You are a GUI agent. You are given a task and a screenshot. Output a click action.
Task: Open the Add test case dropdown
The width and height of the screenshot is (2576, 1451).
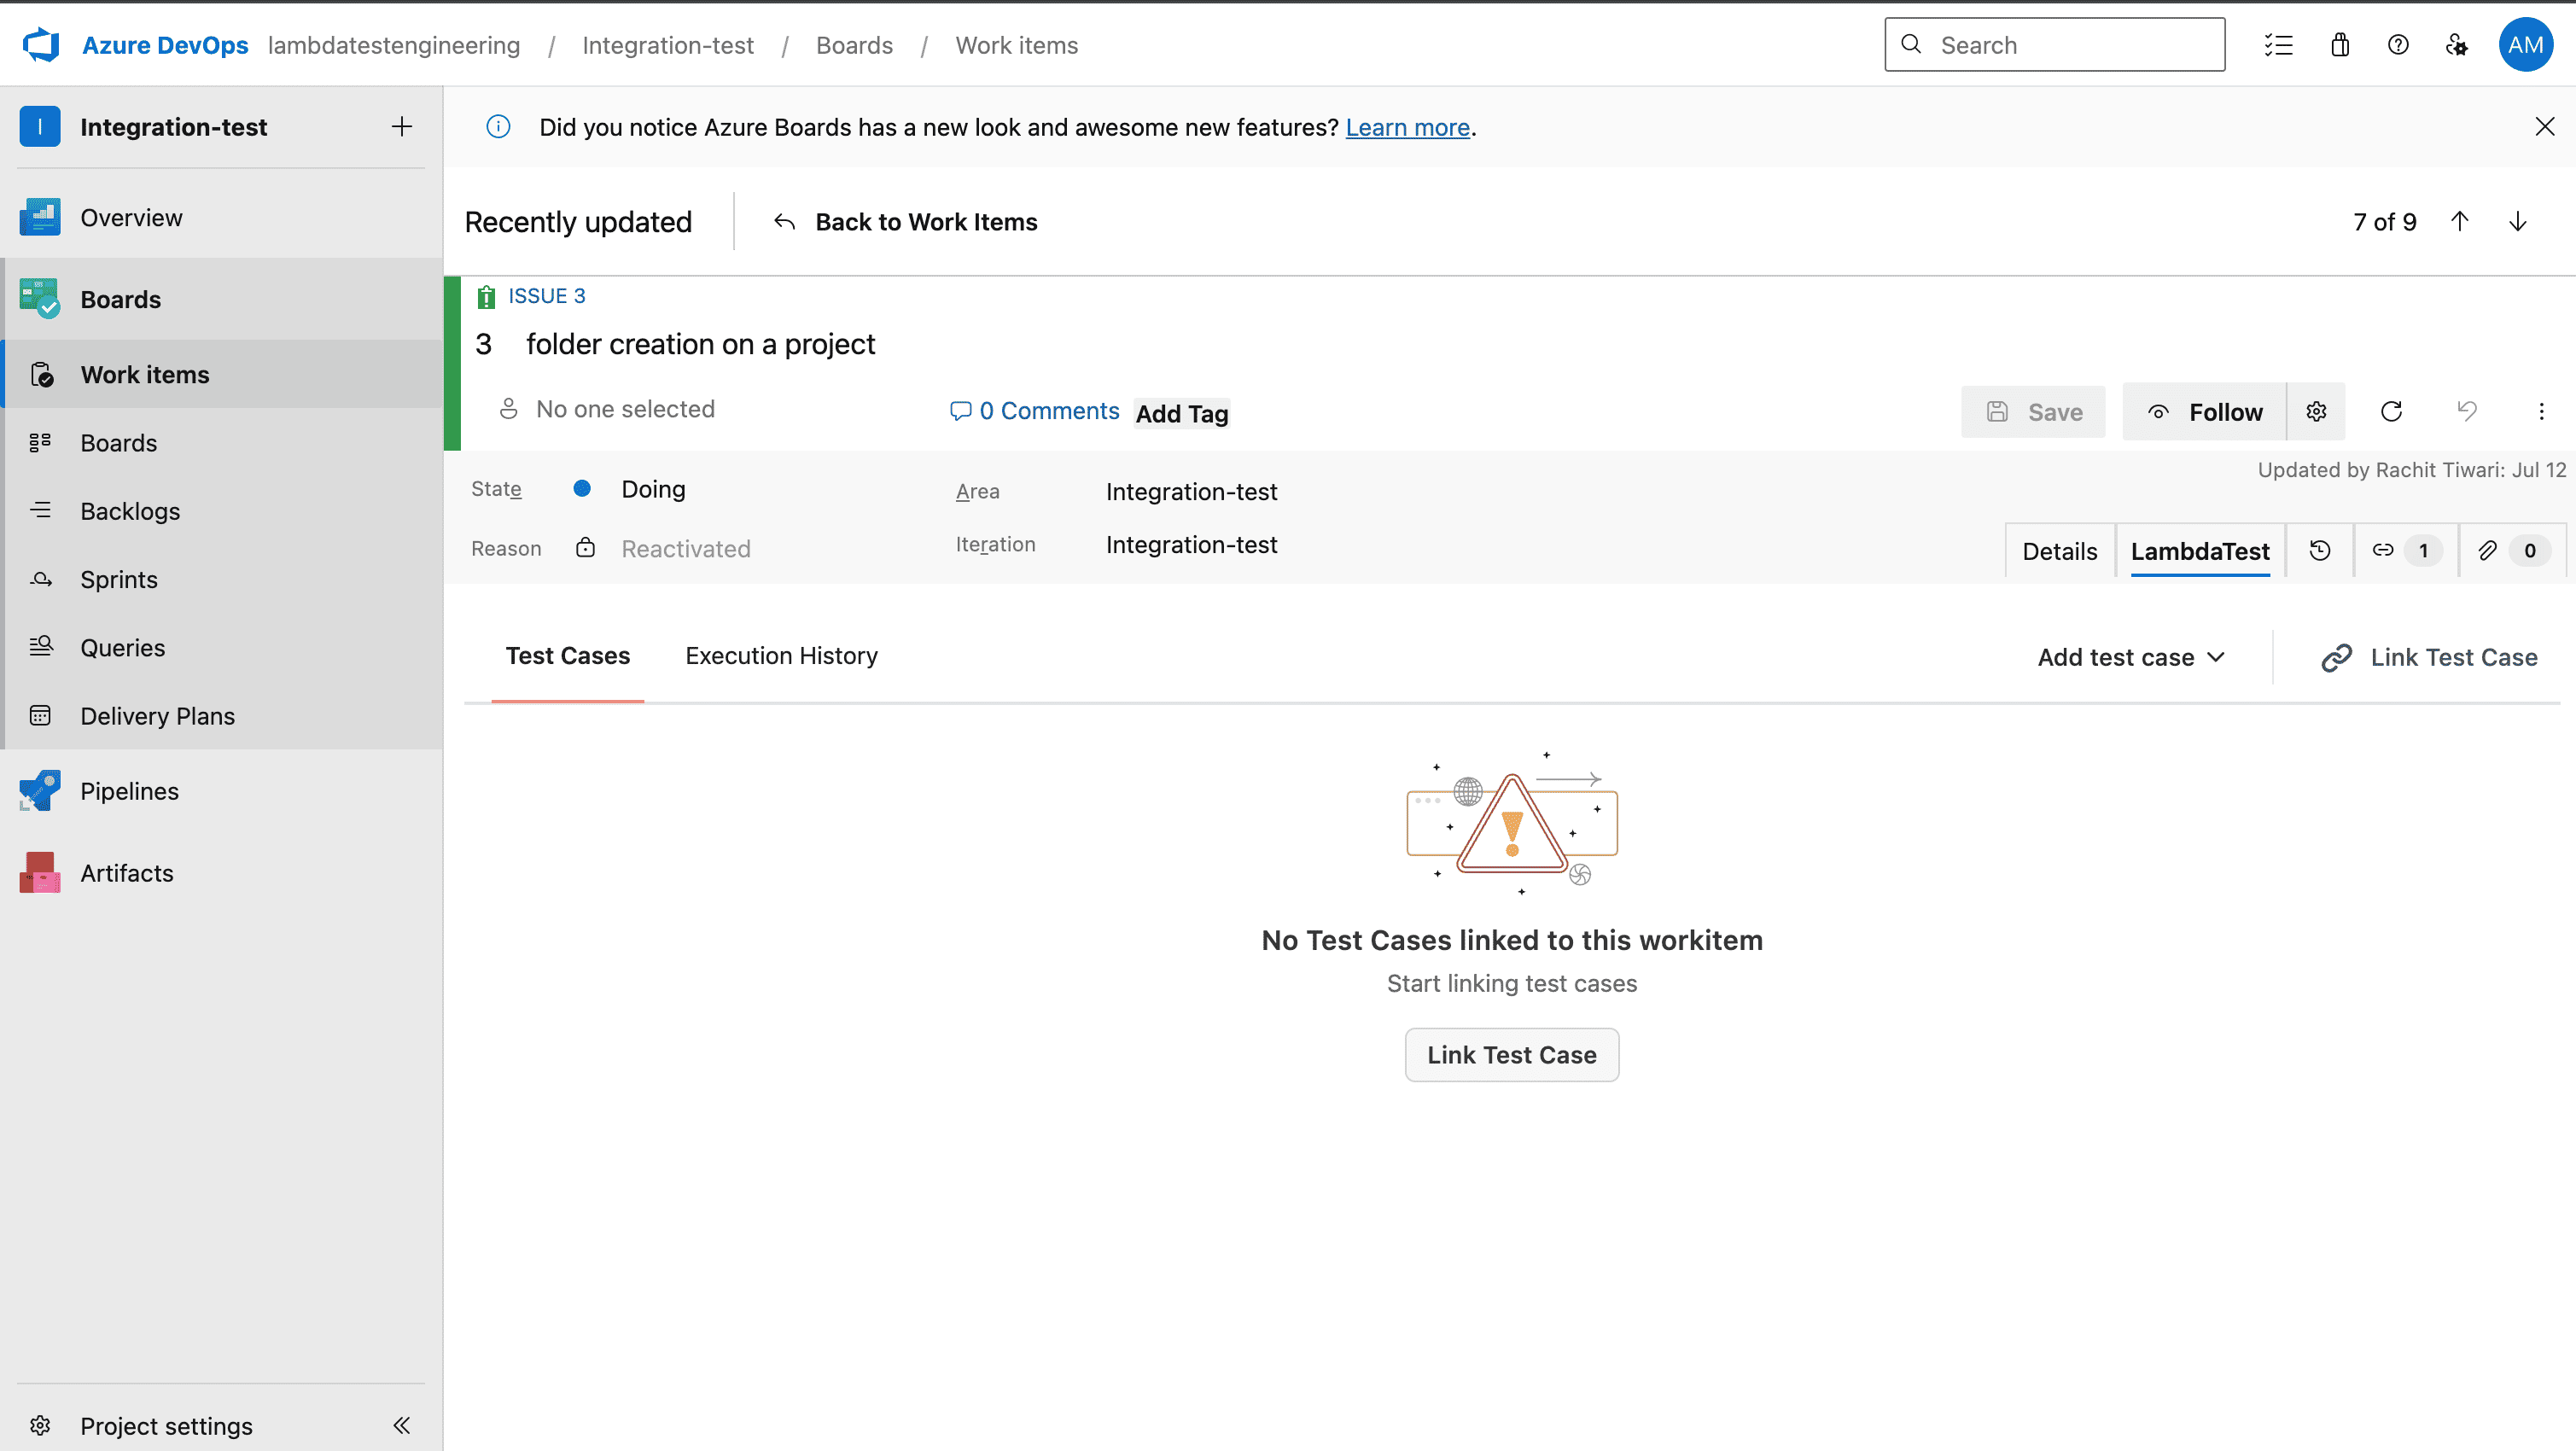(2131, 656)
